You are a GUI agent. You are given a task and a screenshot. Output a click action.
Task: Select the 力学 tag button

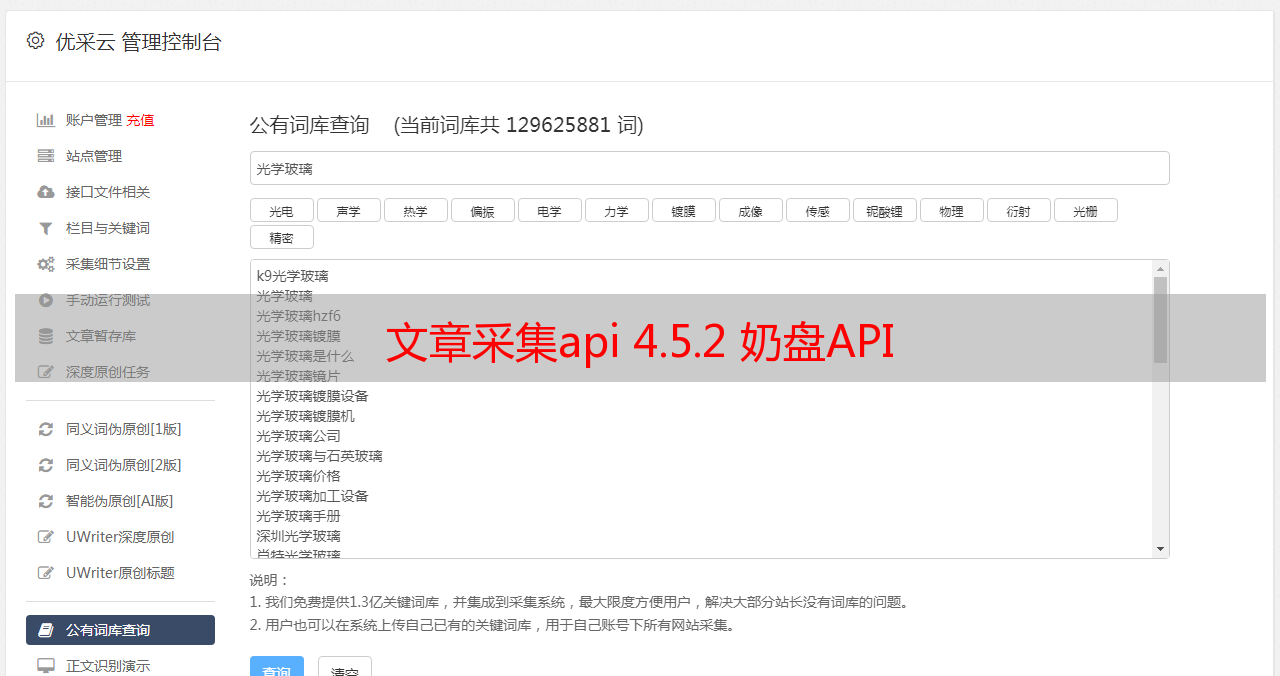616,210
